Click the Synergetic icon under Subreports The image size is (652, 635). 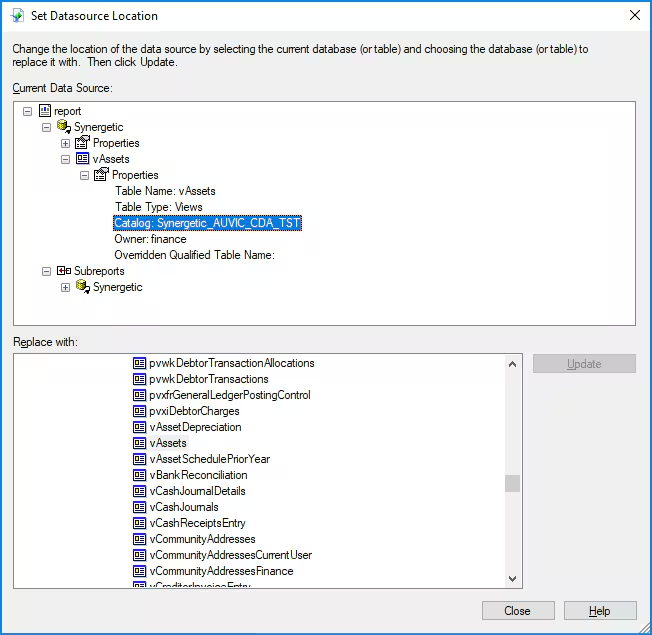point(83,287)
